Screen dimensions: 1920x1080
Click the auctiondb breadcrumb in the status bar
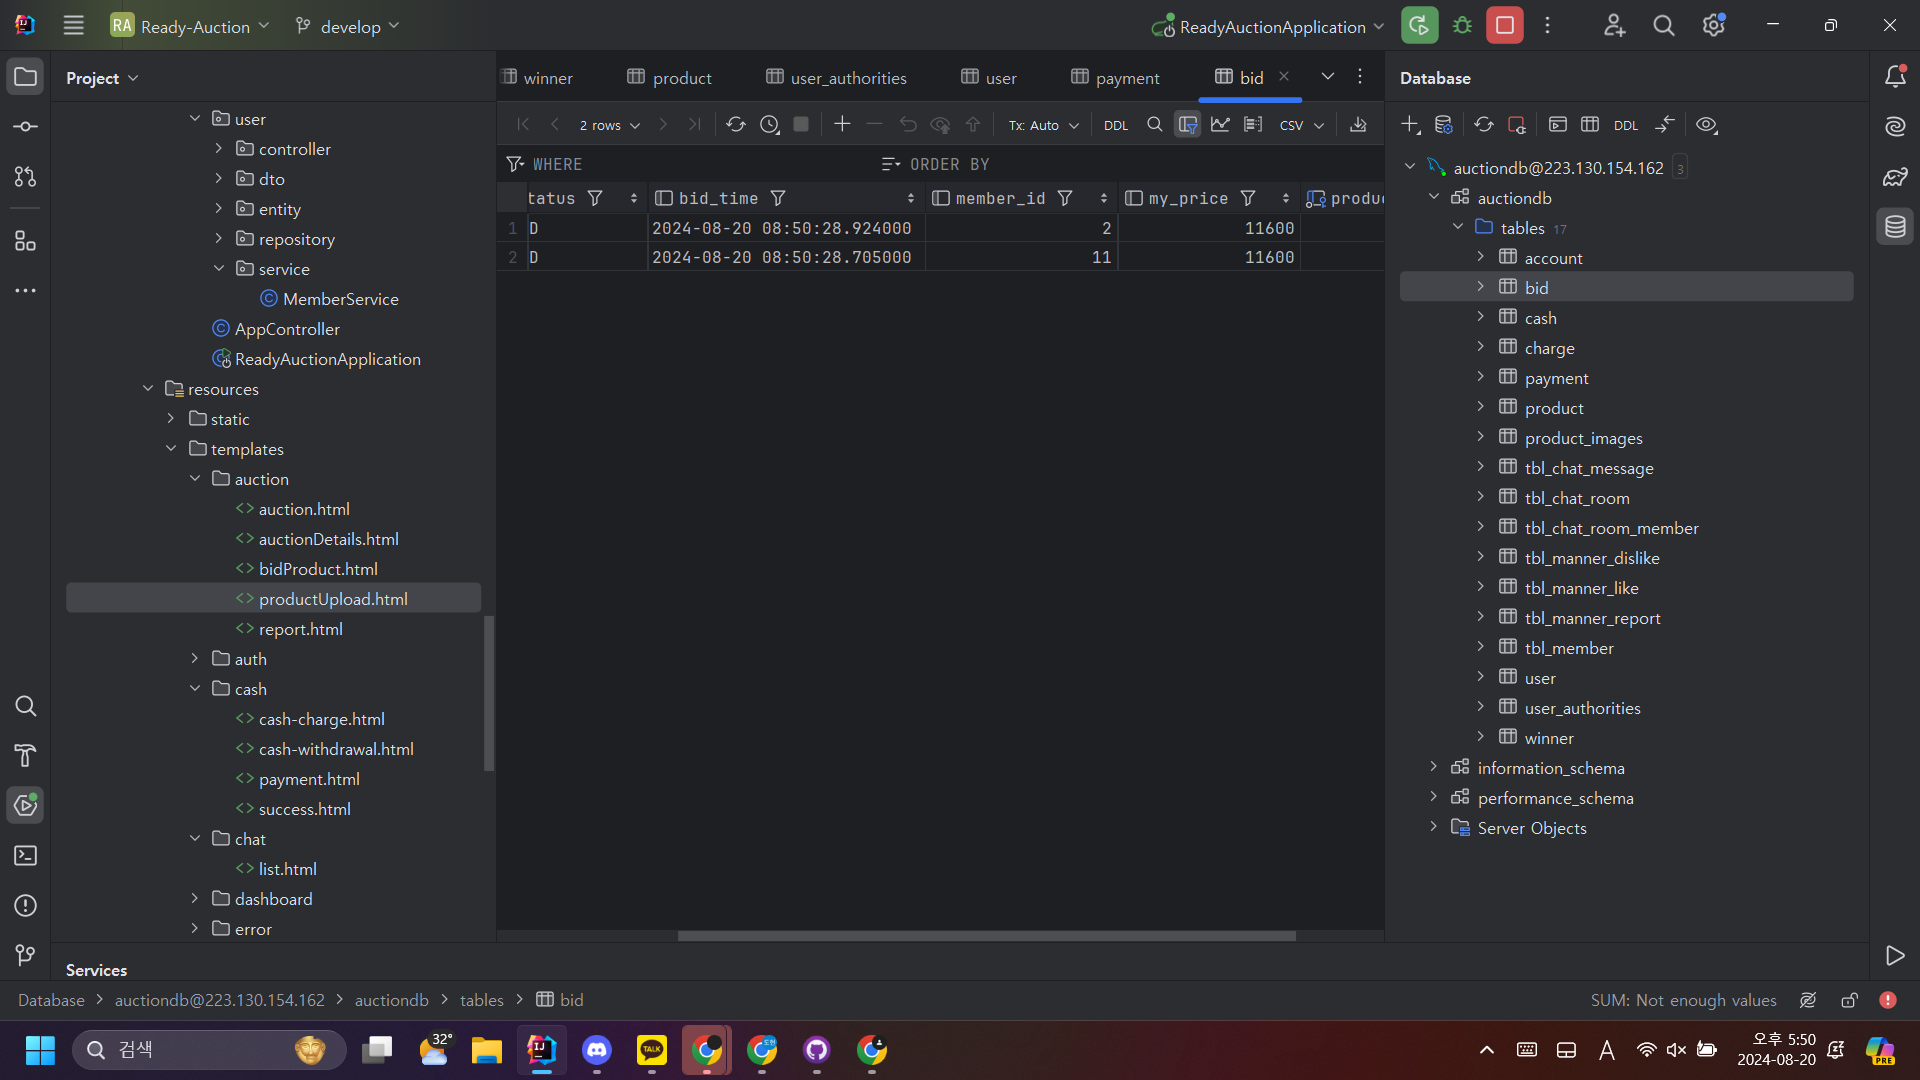(x=391, y=1000)
